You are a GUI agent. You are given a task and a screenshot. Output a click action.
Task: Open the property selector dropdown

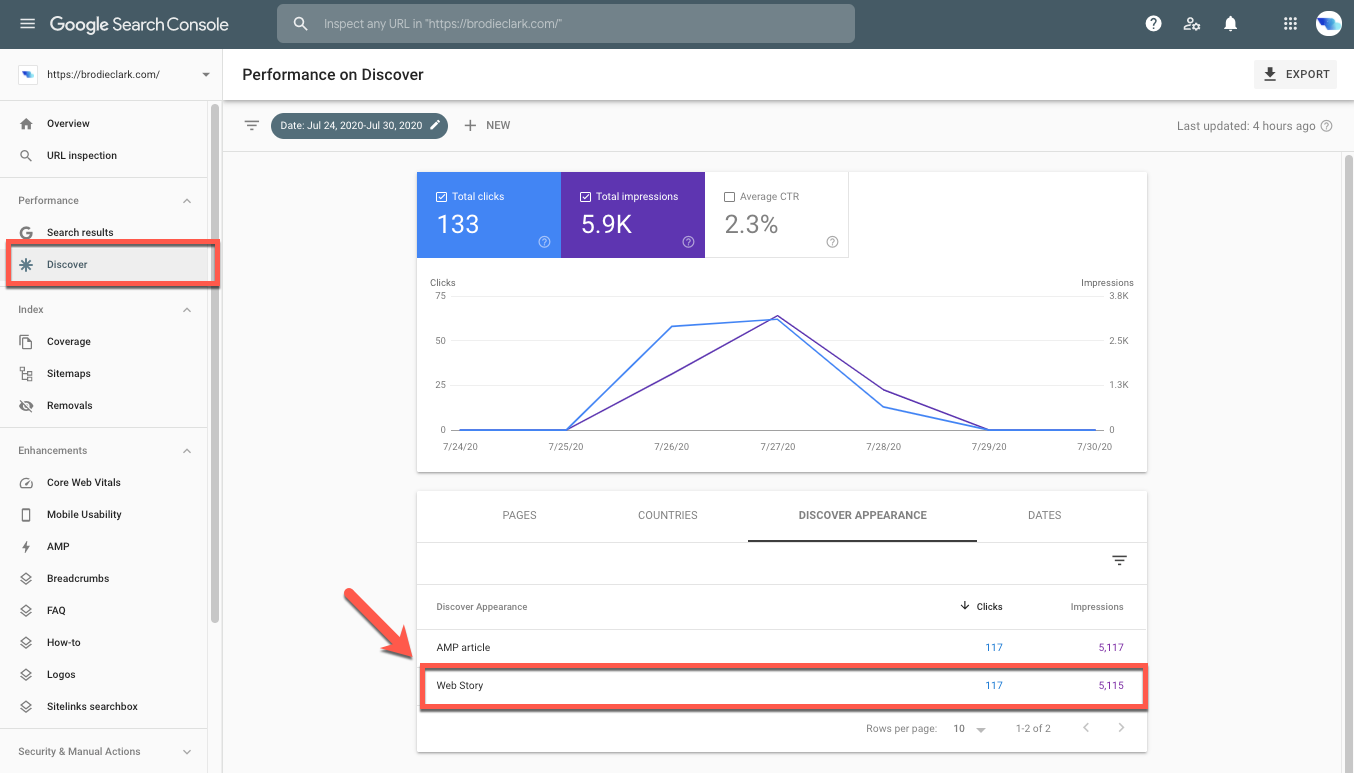pos(206,74)
